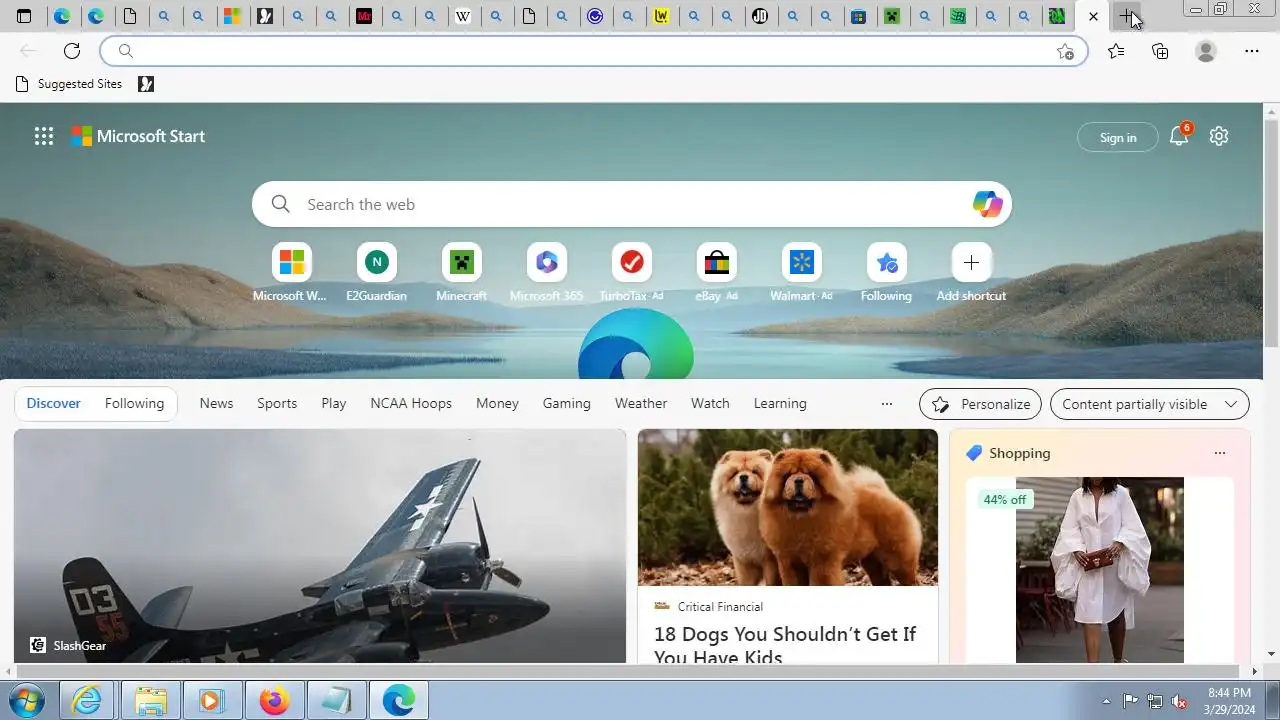
Task: Refresh the current page
Action: click(72, 51)
